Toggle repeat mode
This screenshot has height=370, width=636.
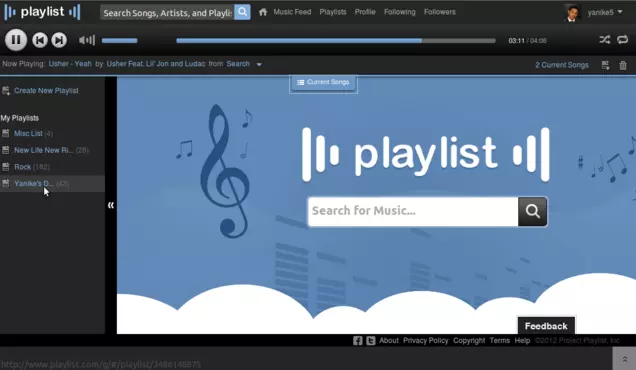[623, 40]
